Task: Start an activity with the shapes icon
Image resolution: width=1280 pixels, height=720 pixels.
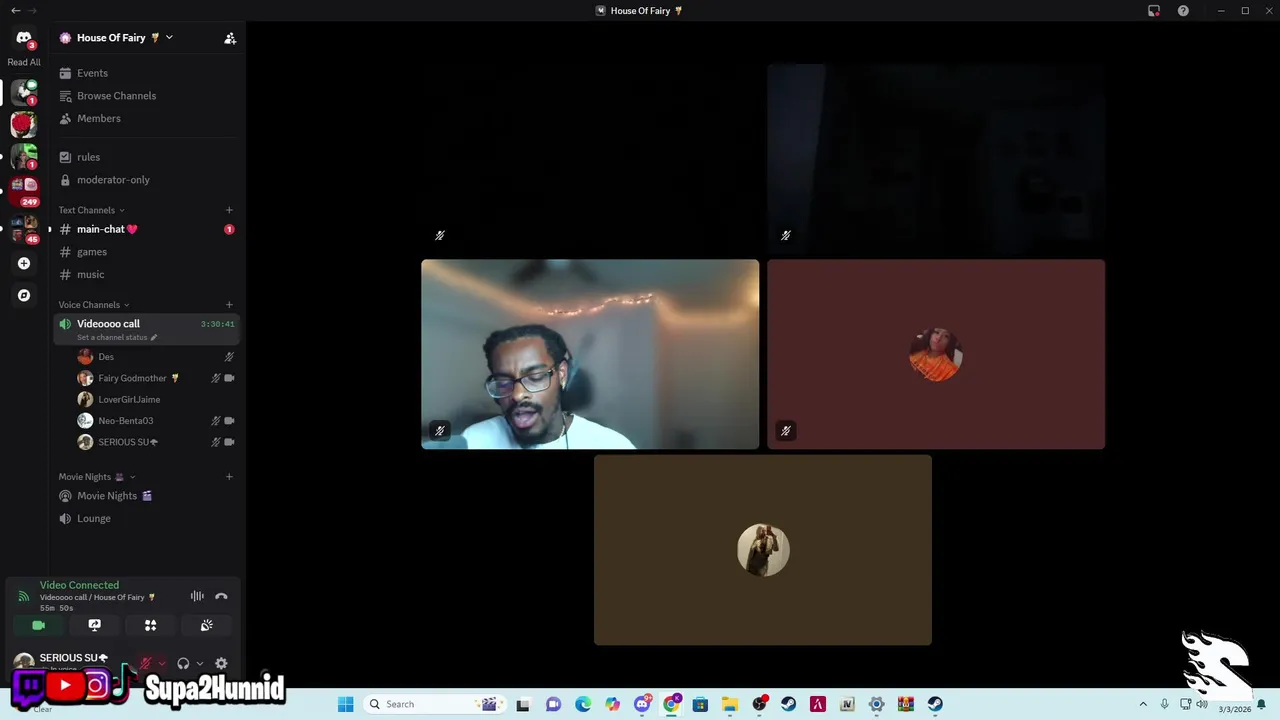Action: 150,625
